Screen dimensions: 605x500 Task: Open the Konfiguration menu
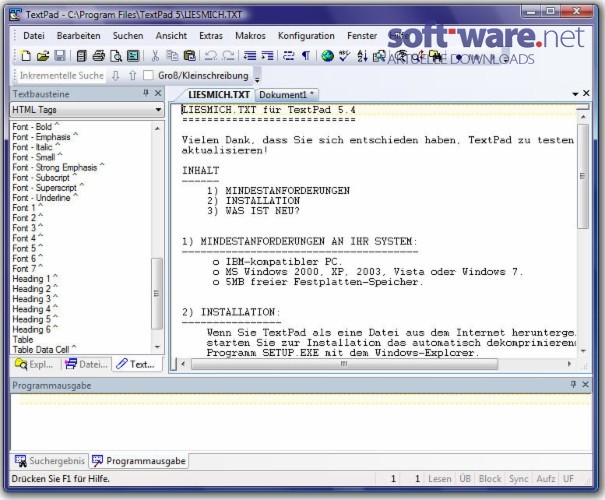(x=306, y=35)
